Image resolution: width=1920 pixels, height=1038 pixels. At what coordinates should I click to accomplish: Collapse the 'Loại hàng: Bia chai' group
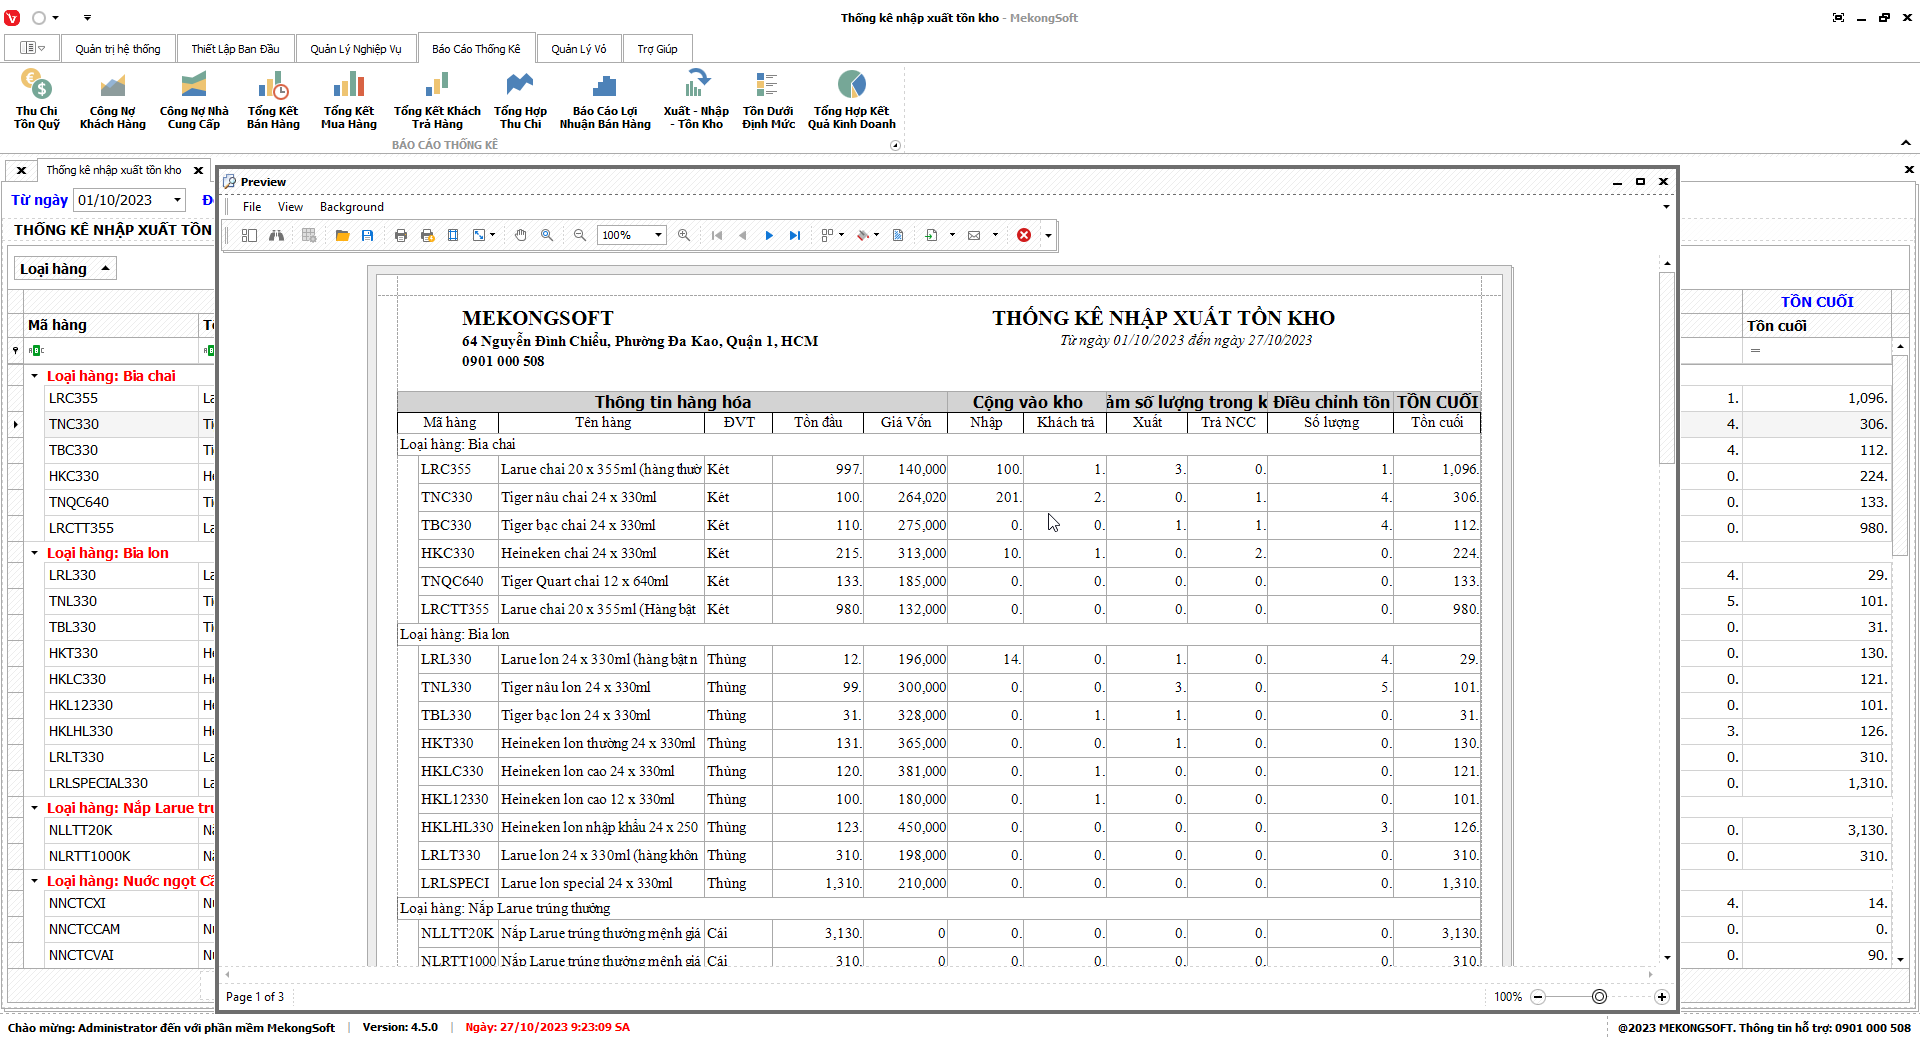tap(34, 376)
